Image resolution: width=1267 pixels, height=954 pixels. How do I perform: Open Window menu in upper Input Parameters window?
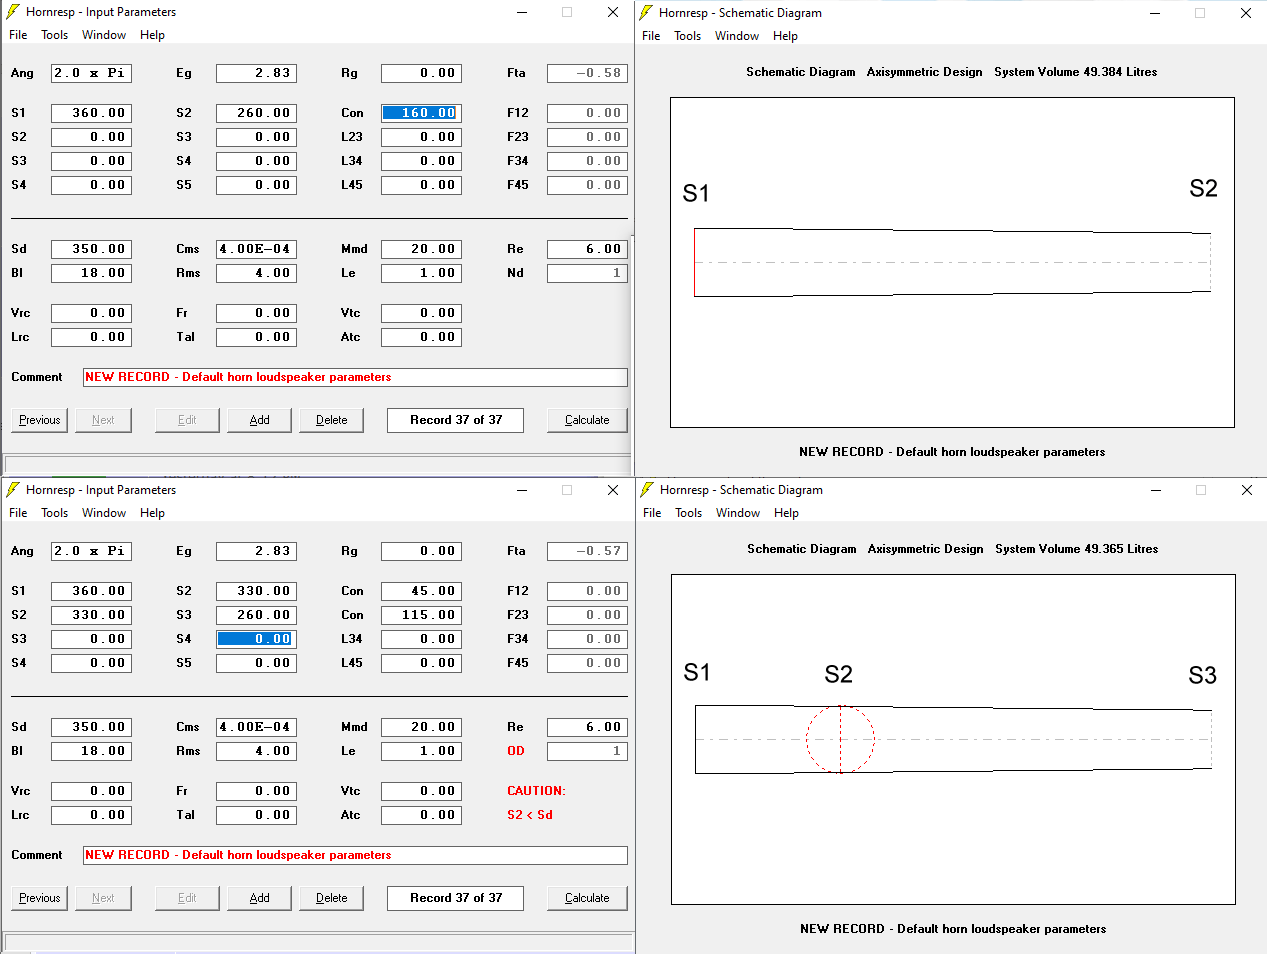[104, 35]
